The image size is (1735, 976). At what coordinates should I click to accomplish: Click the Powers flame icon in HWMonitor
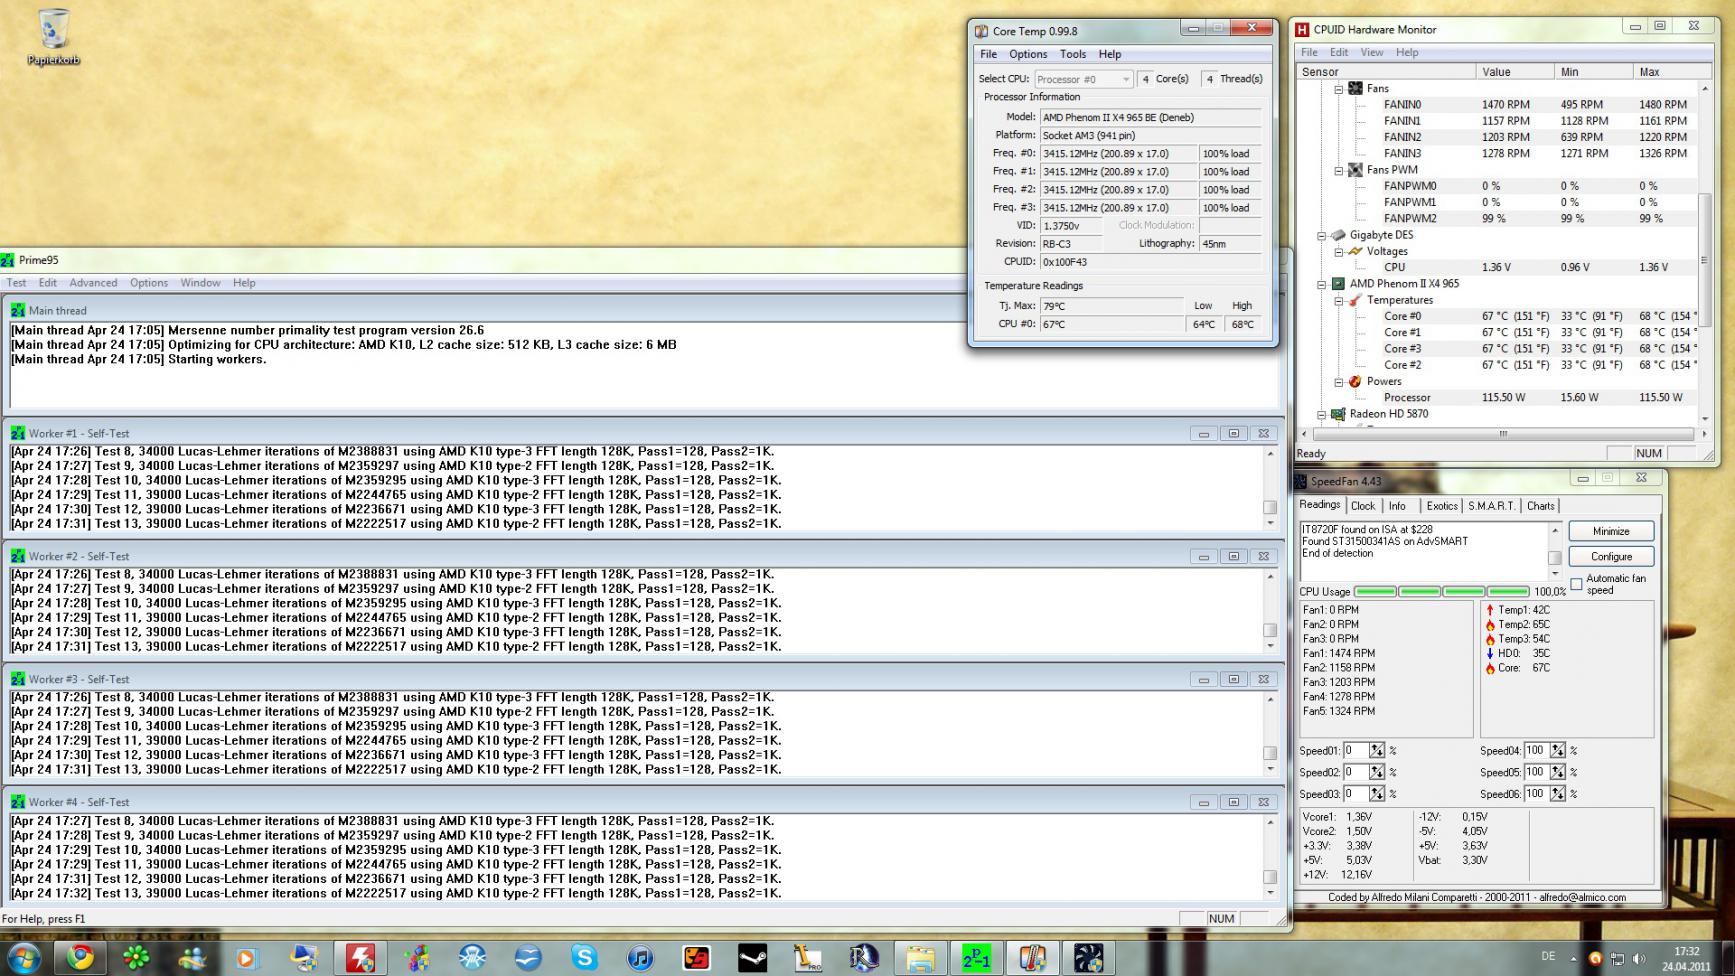click(x=1355, y=381)
